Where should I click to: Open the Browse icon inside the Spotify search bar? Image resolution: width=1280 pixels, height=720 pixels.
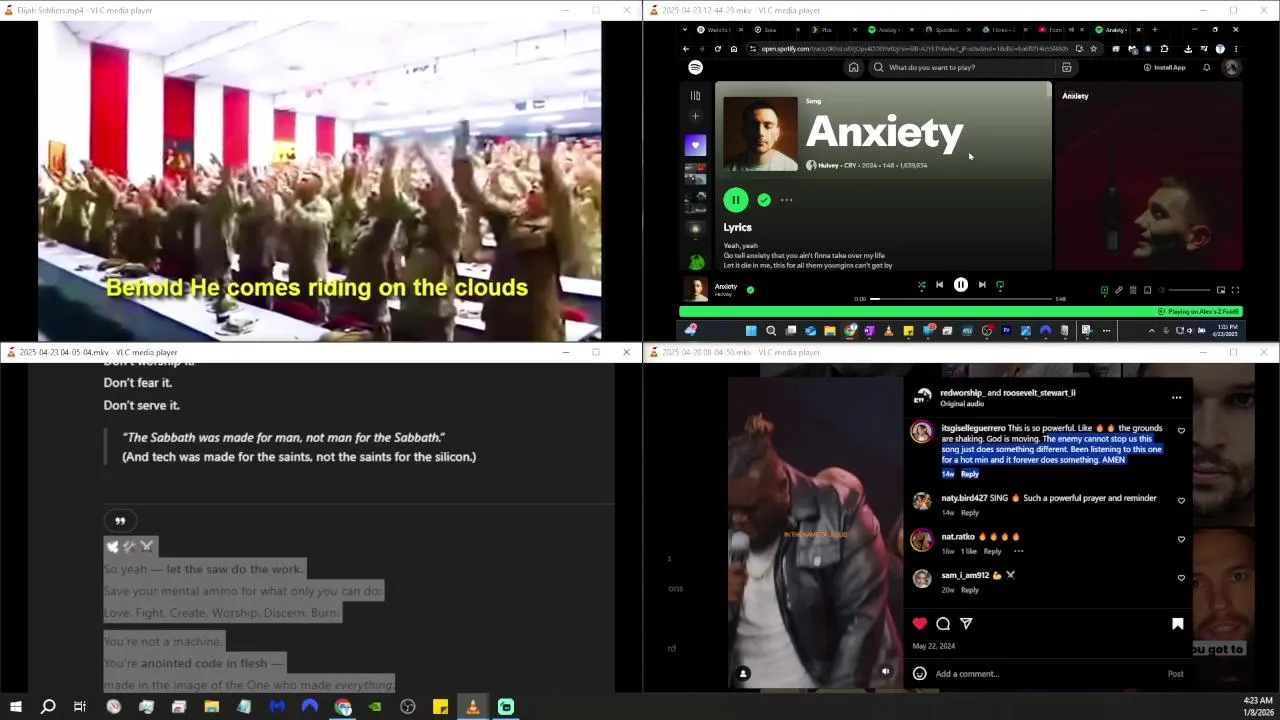(x=1066, y=67)
